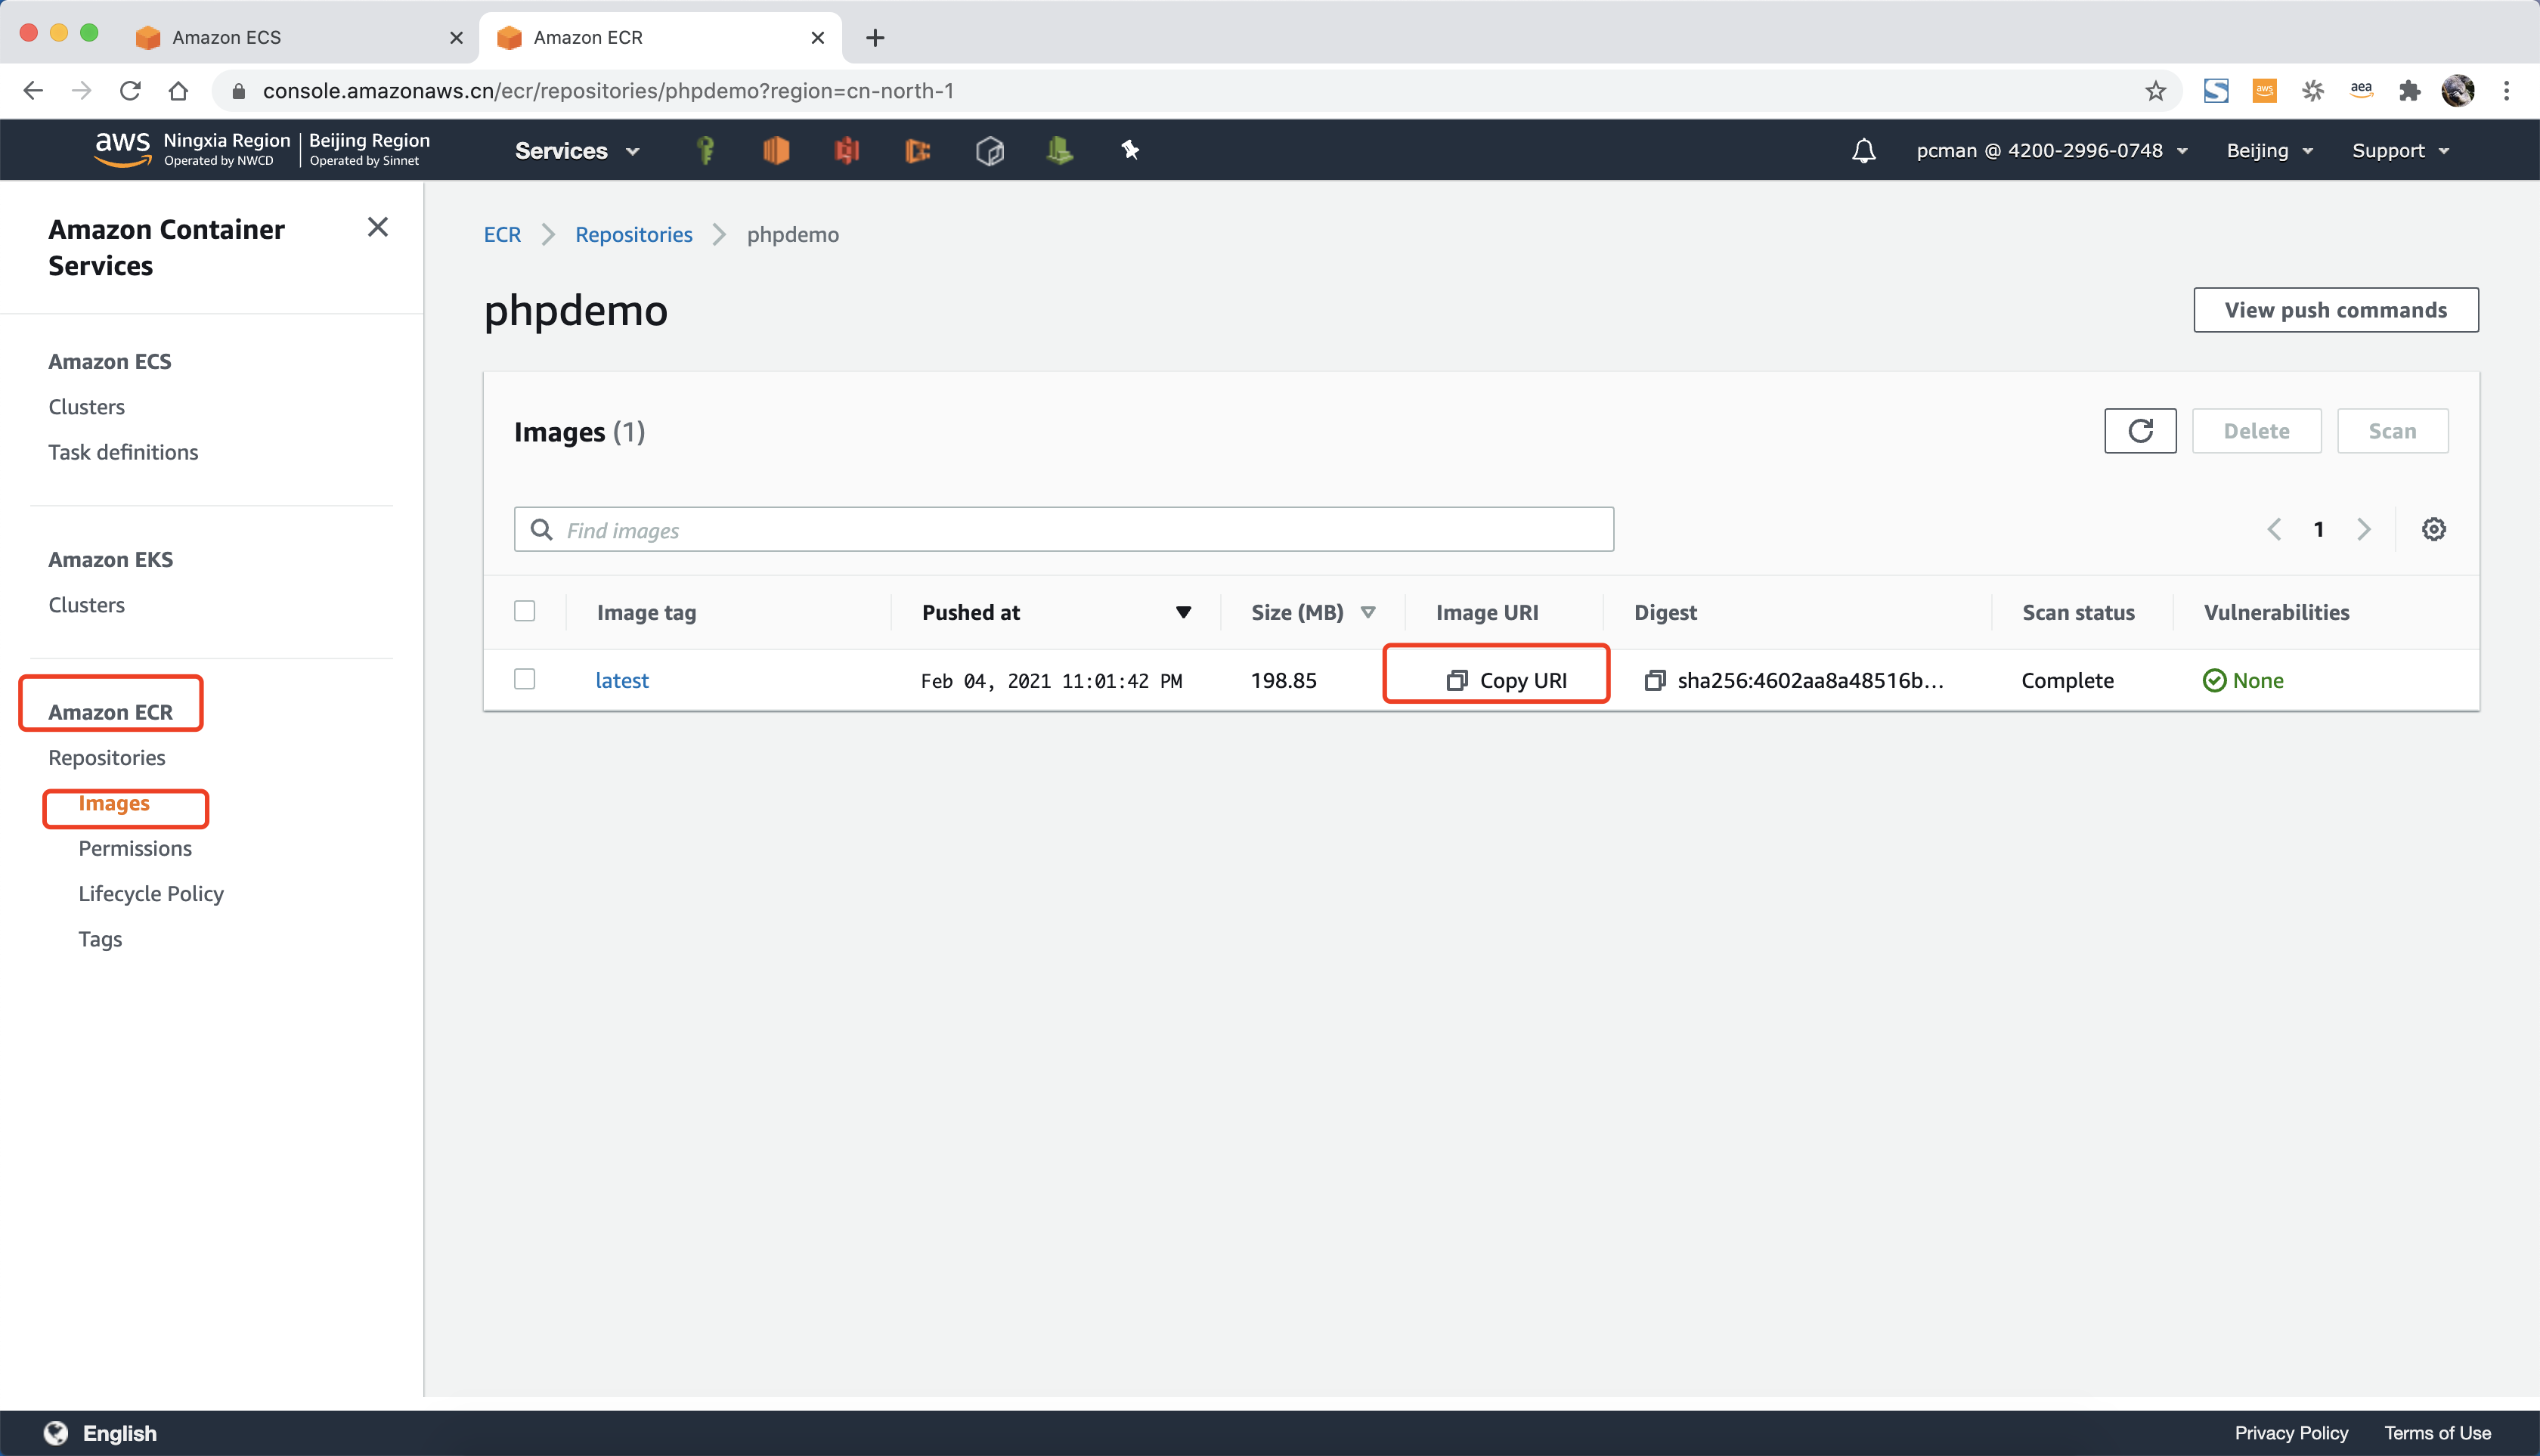Open the white cube shortcut icon
Viewport: 2540px width, 1456px height.
[x=989, y=150]
